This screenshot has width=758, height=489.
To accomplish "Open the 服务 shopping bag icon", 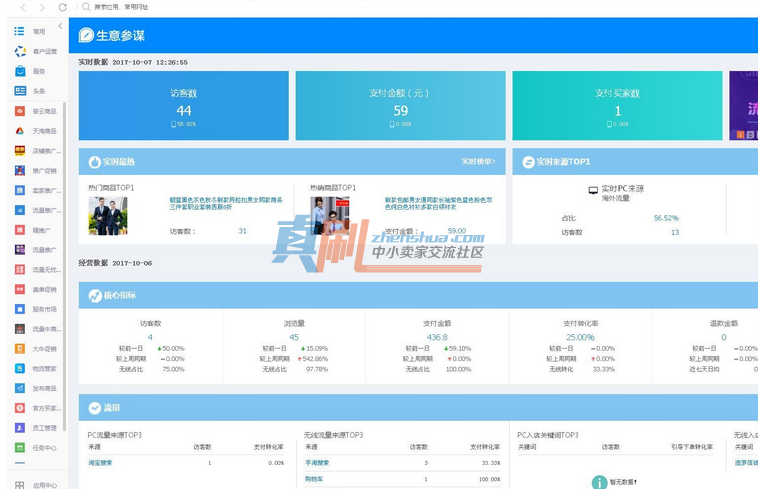I will (20, 71).
